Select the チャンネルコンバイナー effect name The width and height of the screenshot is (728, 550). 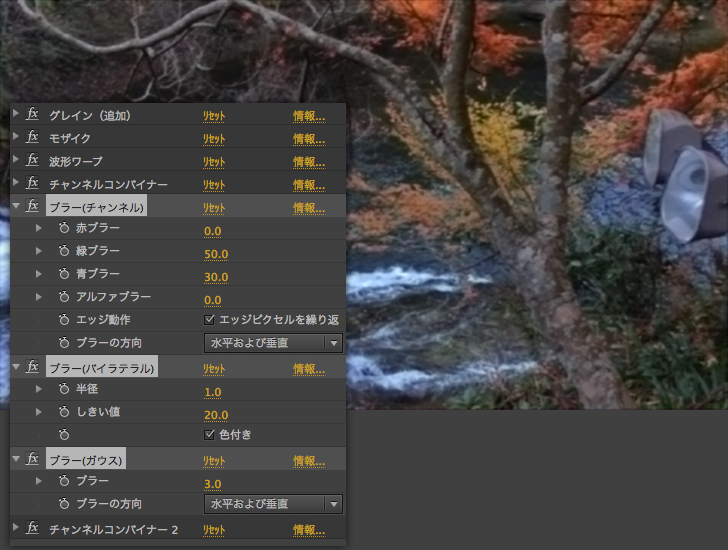coord(108,184)
